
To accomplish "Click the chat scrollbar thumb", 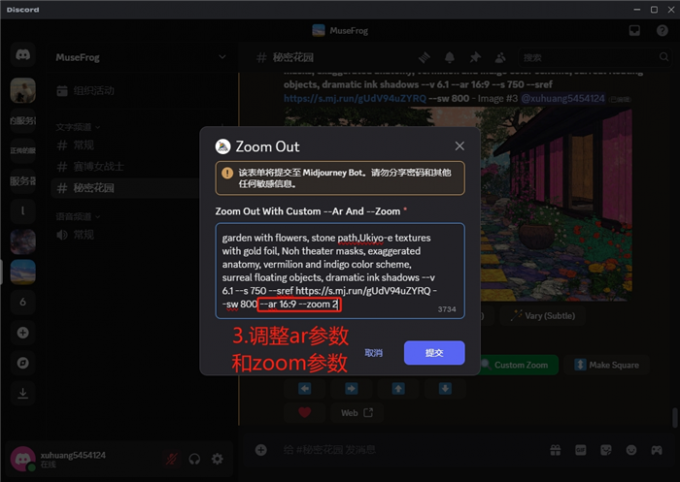I will [675, 418].
